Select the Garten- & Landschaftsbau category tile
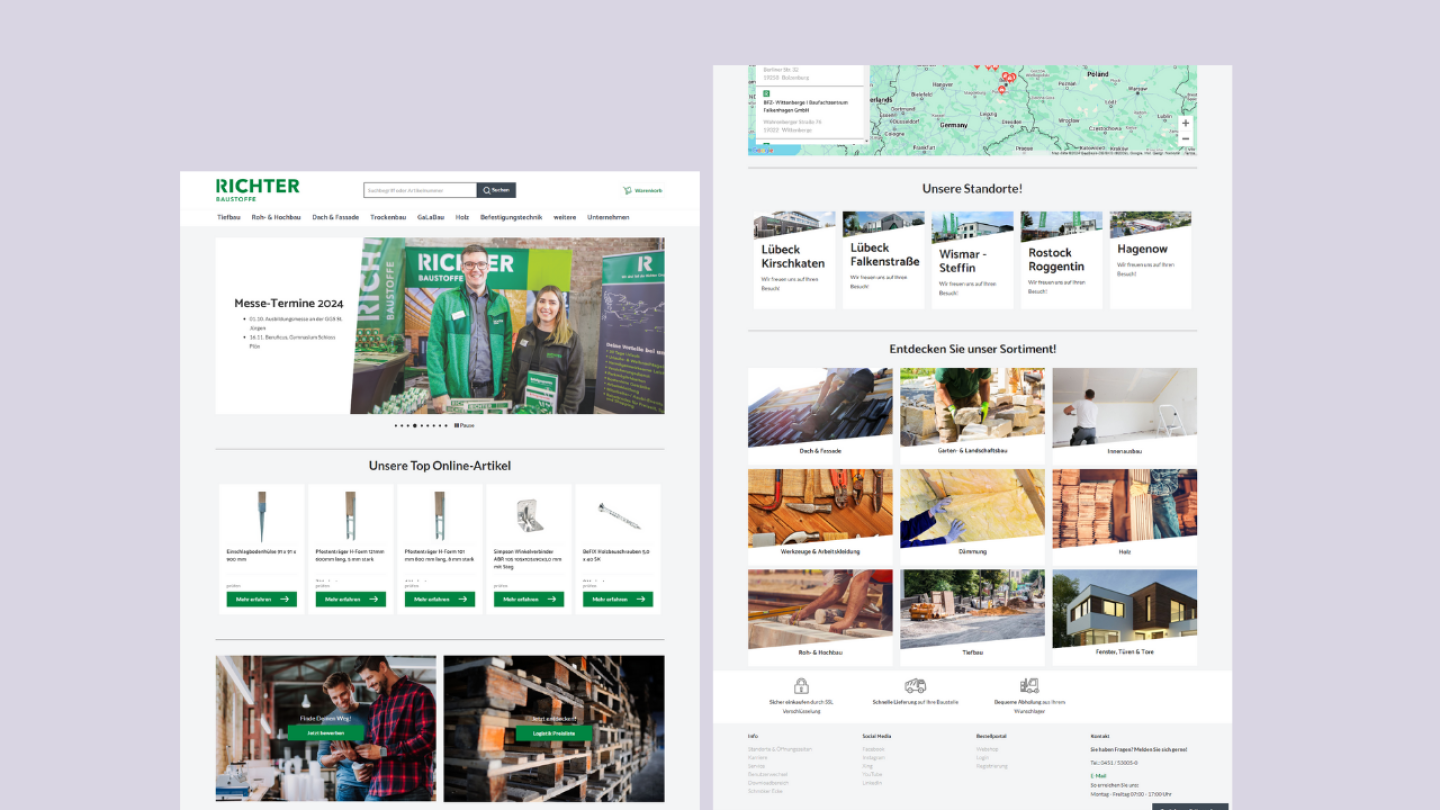 click(972, 414)
